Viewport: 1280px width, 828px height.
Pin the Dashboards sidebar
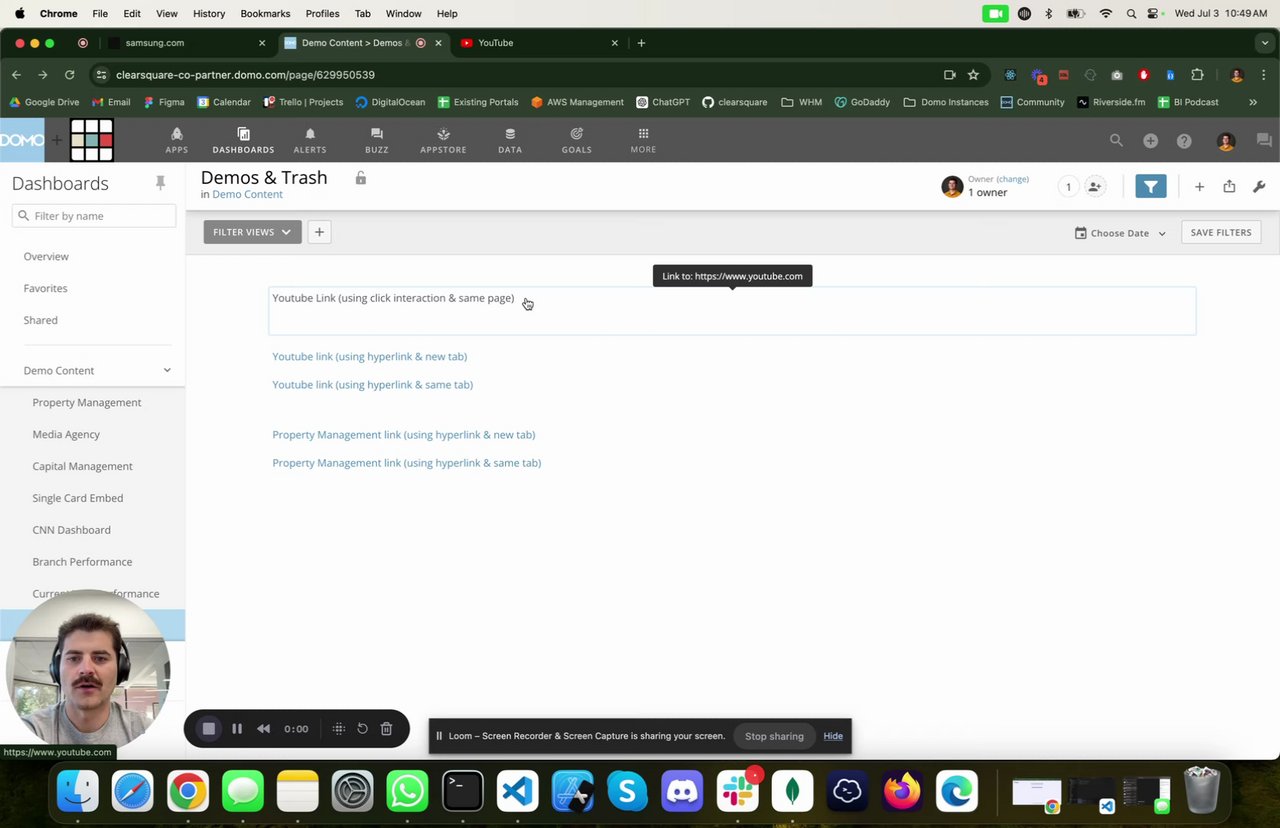point(160,183)
